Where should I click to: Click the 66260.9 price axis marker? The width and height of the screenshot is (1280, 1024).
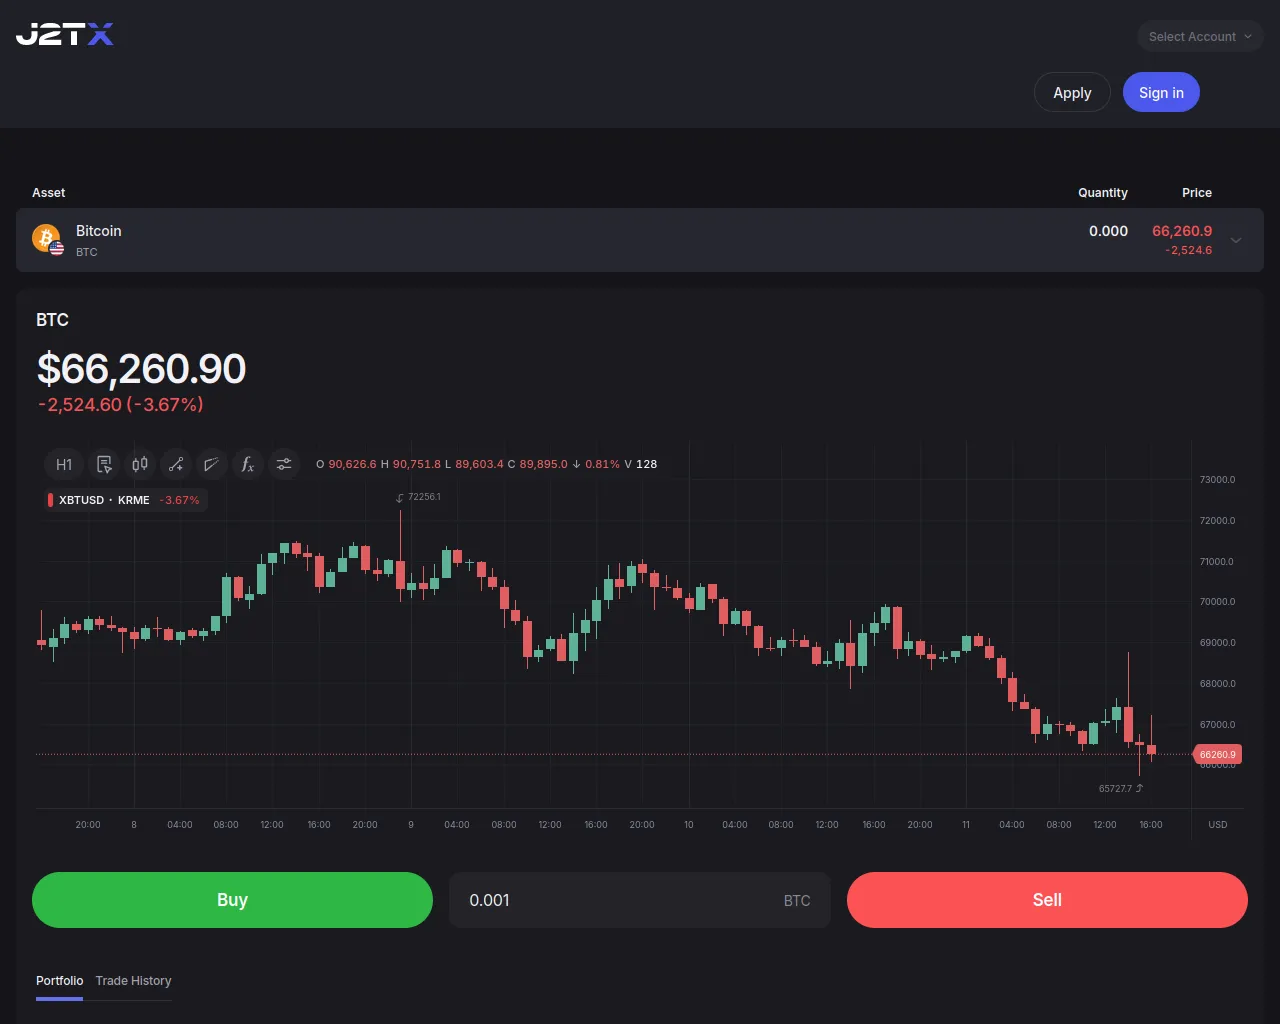click(1217, 755)
